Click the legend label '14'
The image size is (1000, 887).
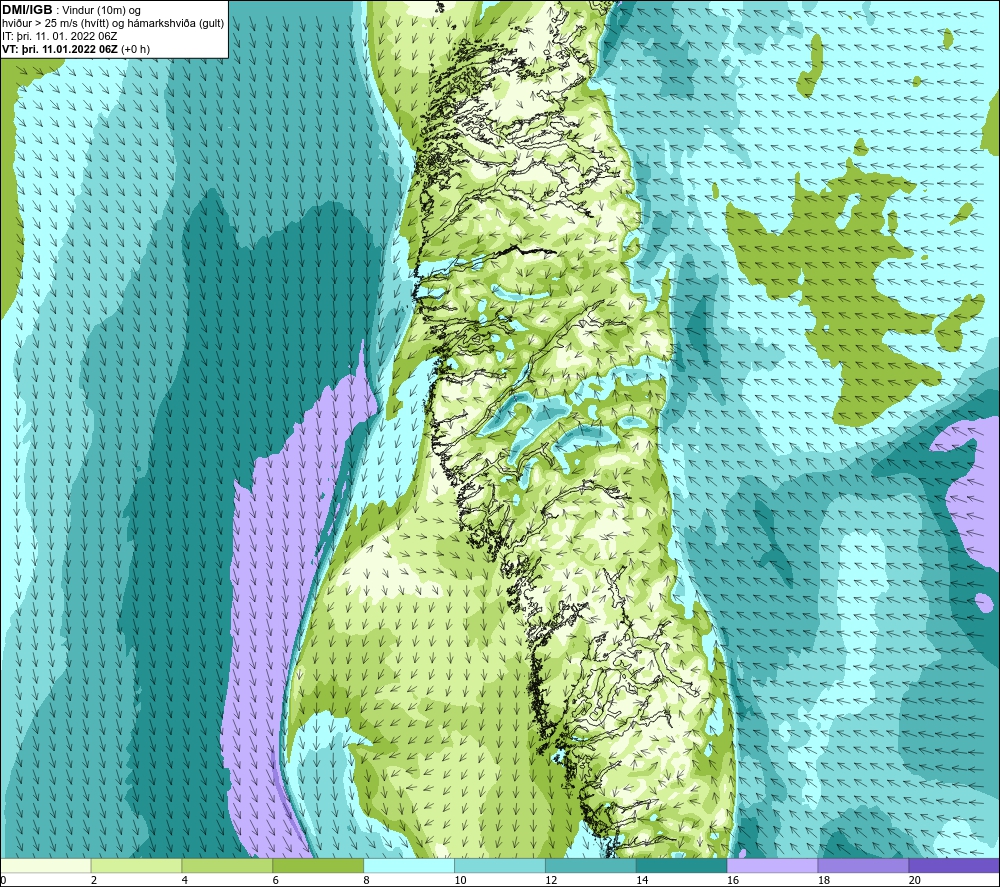point(642,880)
